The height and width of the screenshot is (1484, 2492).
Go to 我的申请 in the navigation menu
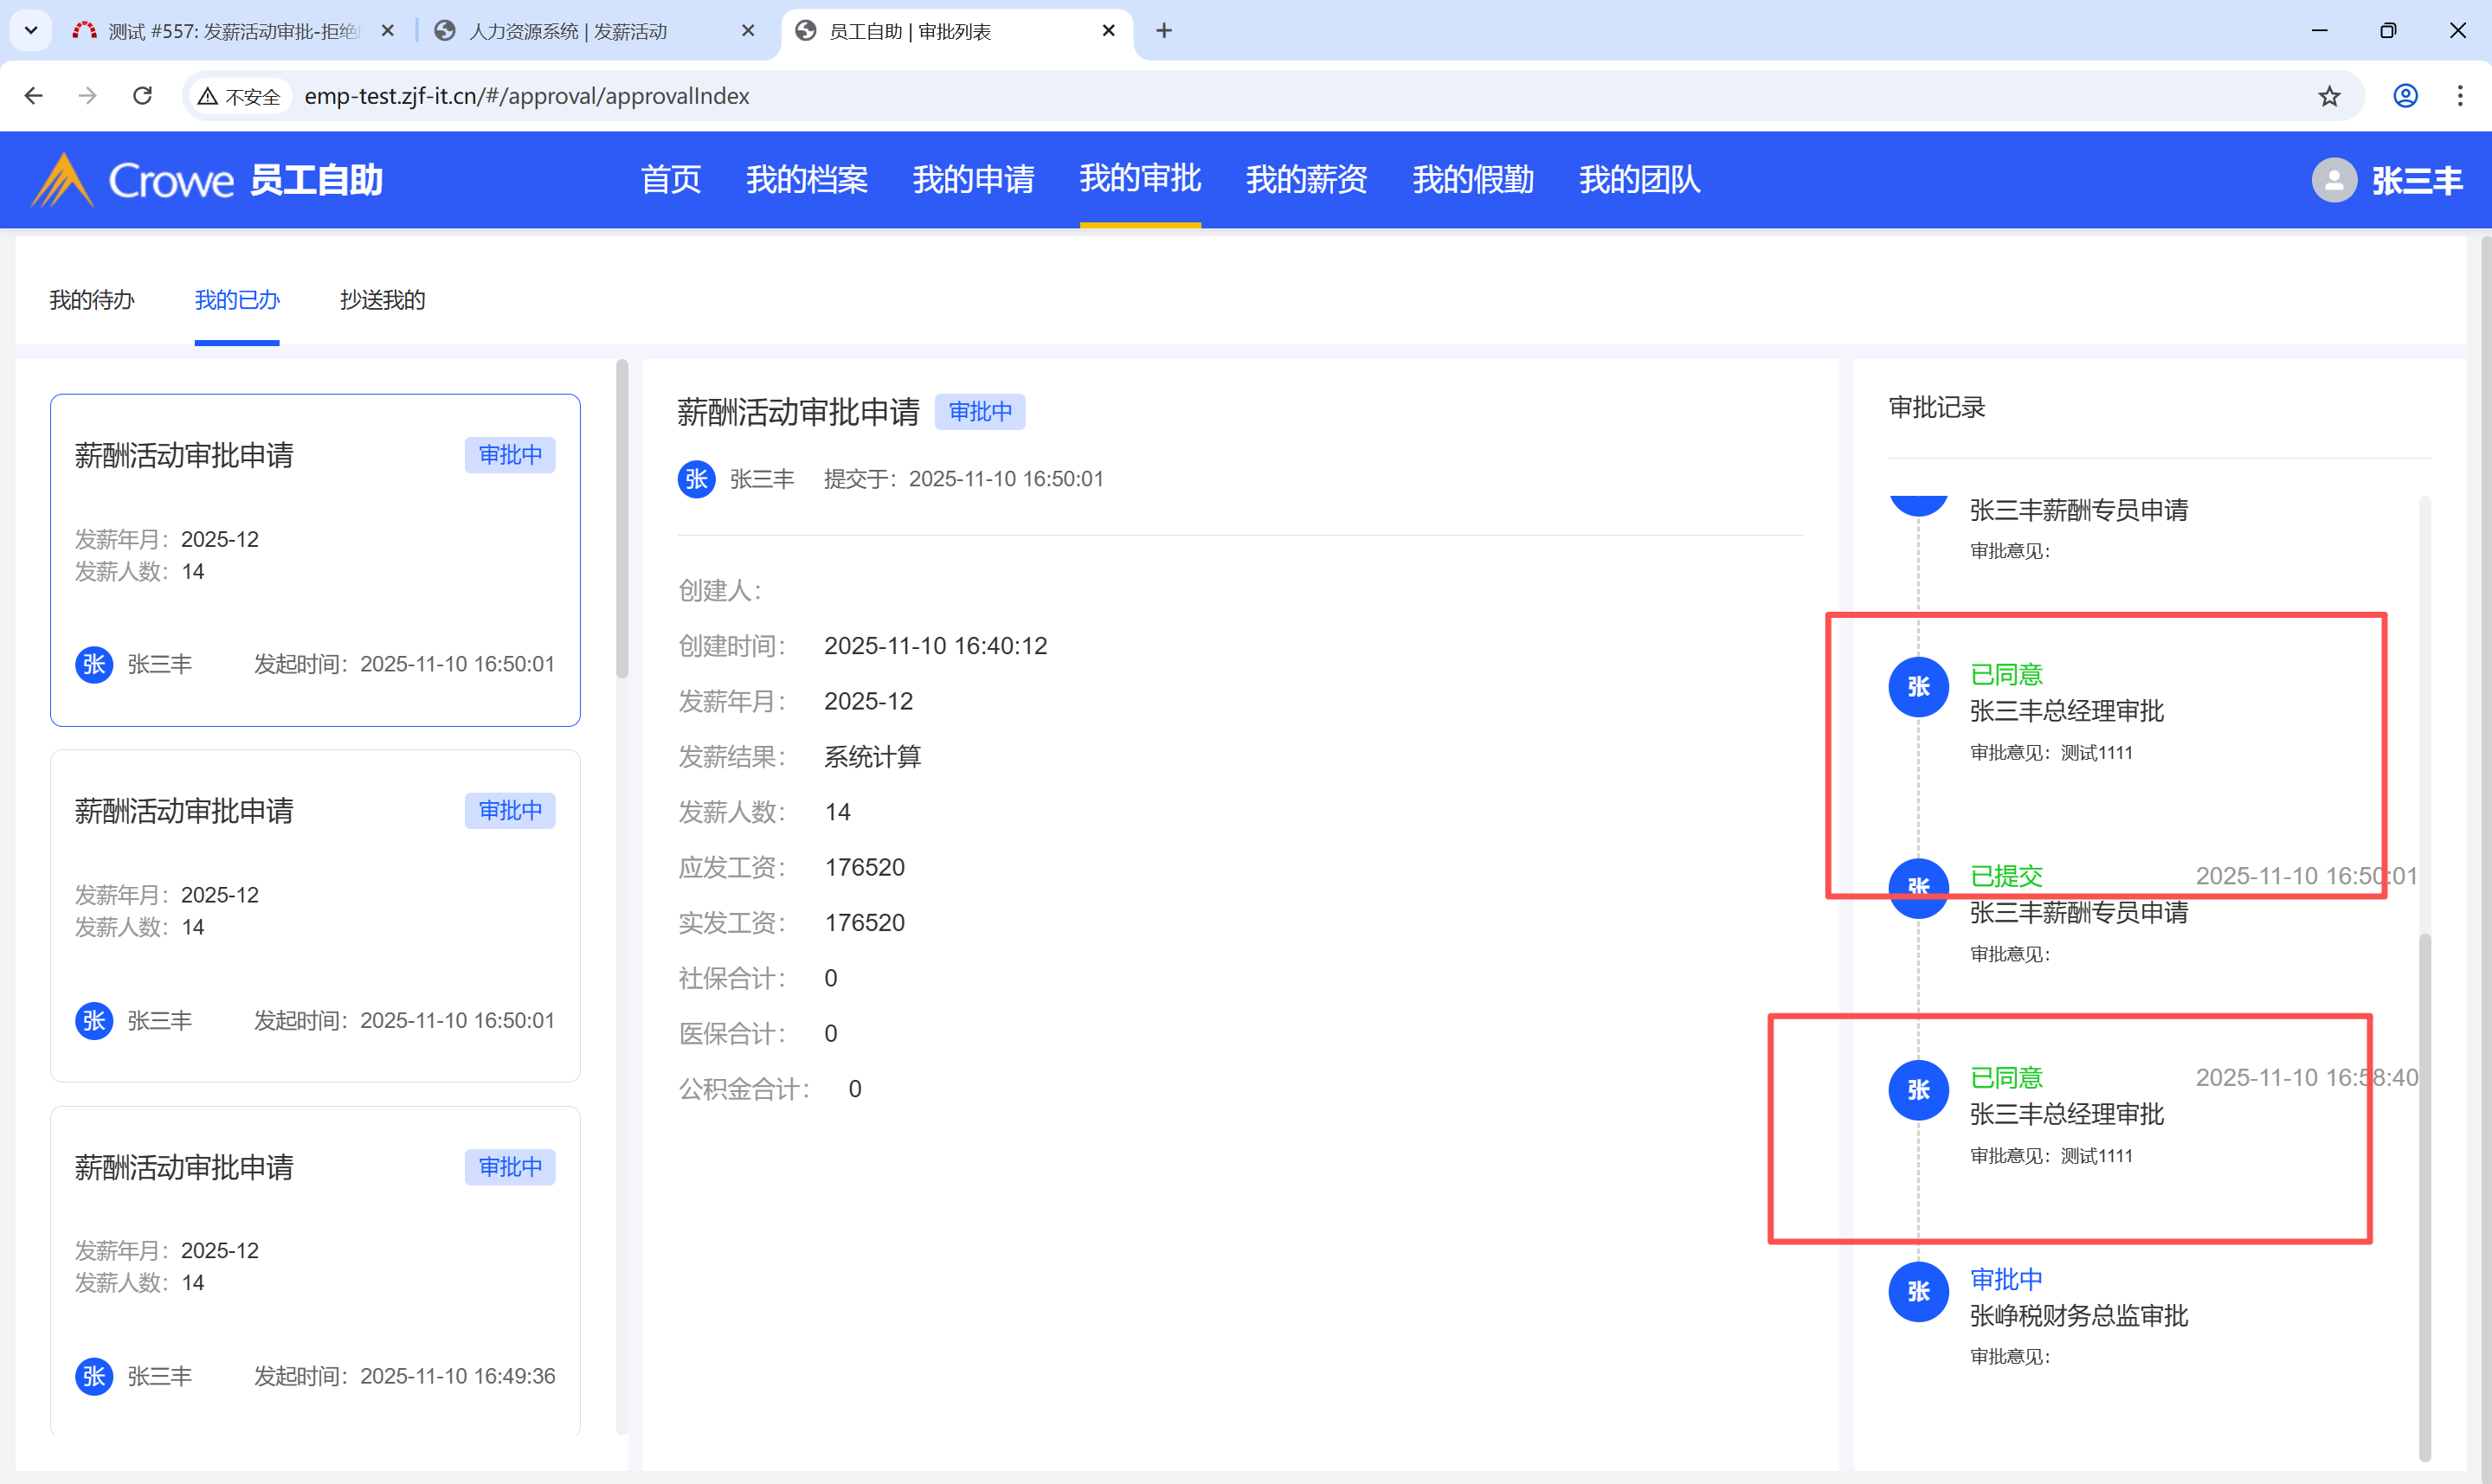point(973,180)
